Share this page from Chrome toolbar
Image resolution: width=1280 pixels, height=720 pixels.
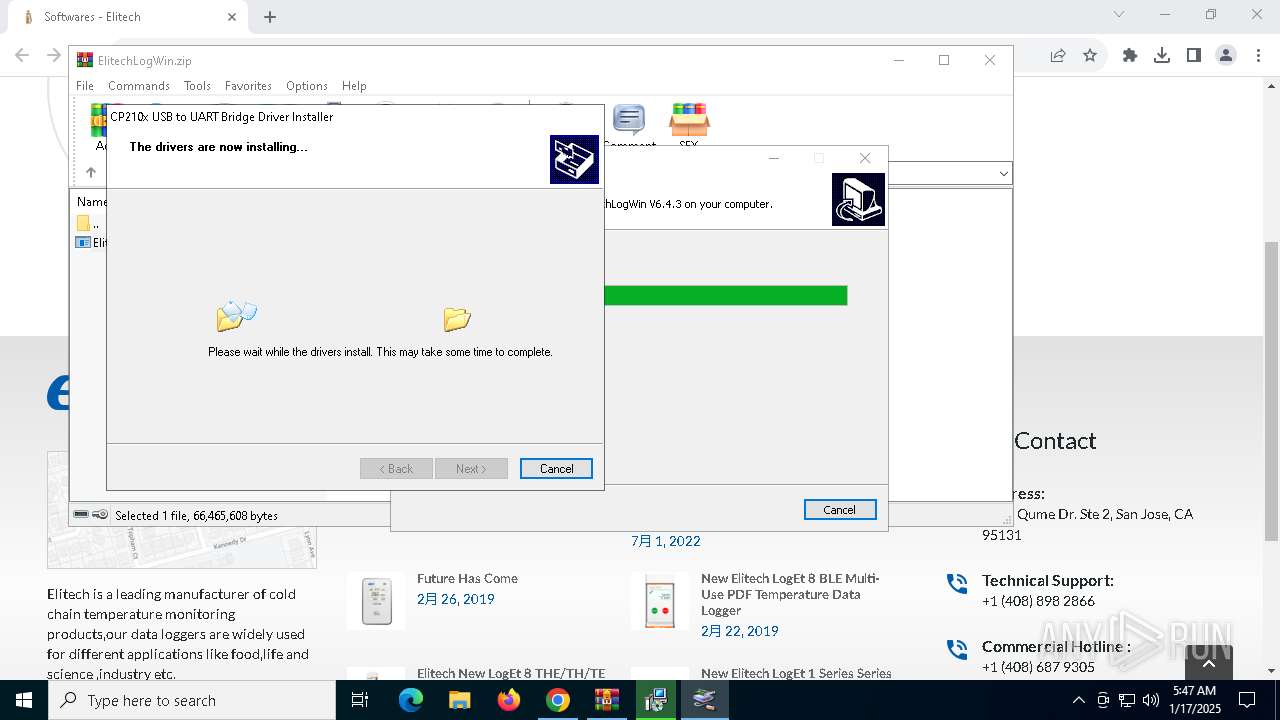(x=1057, y=56)
